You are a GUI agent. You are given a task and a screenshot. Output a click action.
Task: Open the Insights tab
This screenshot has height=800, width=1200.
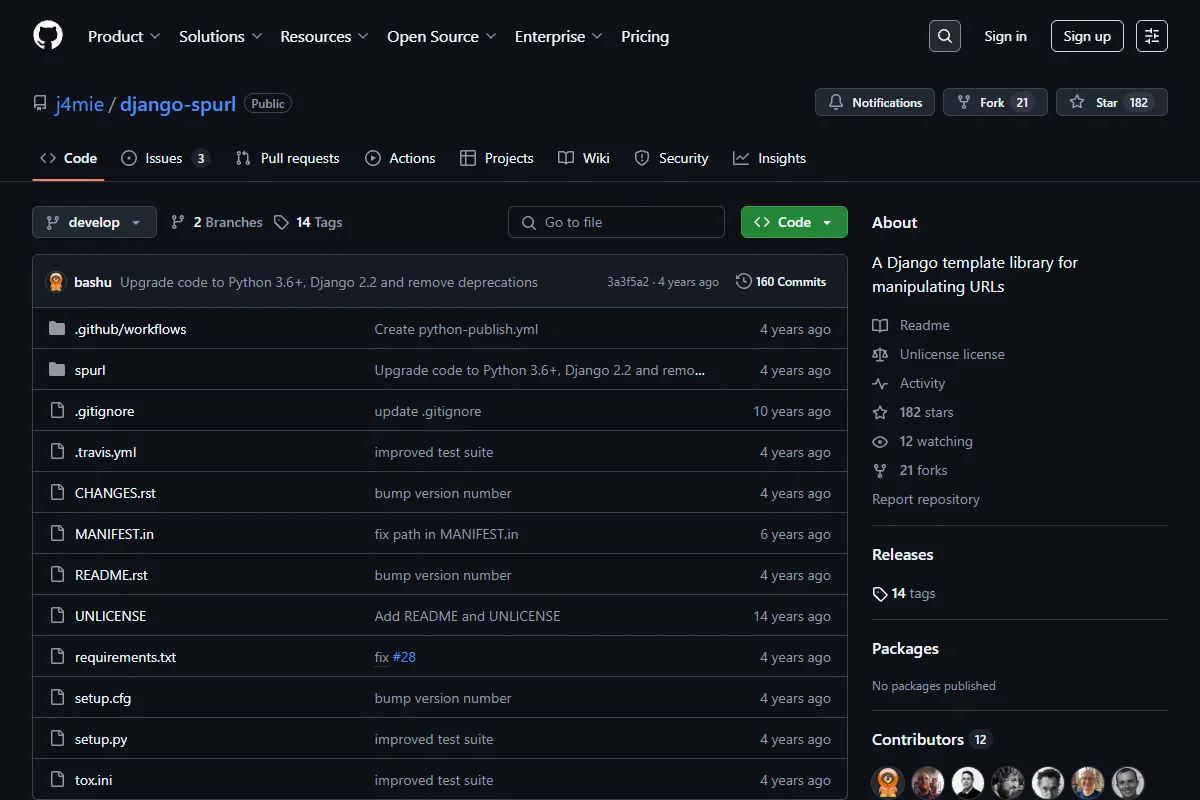pyautogui.click(x=769, y=158)
